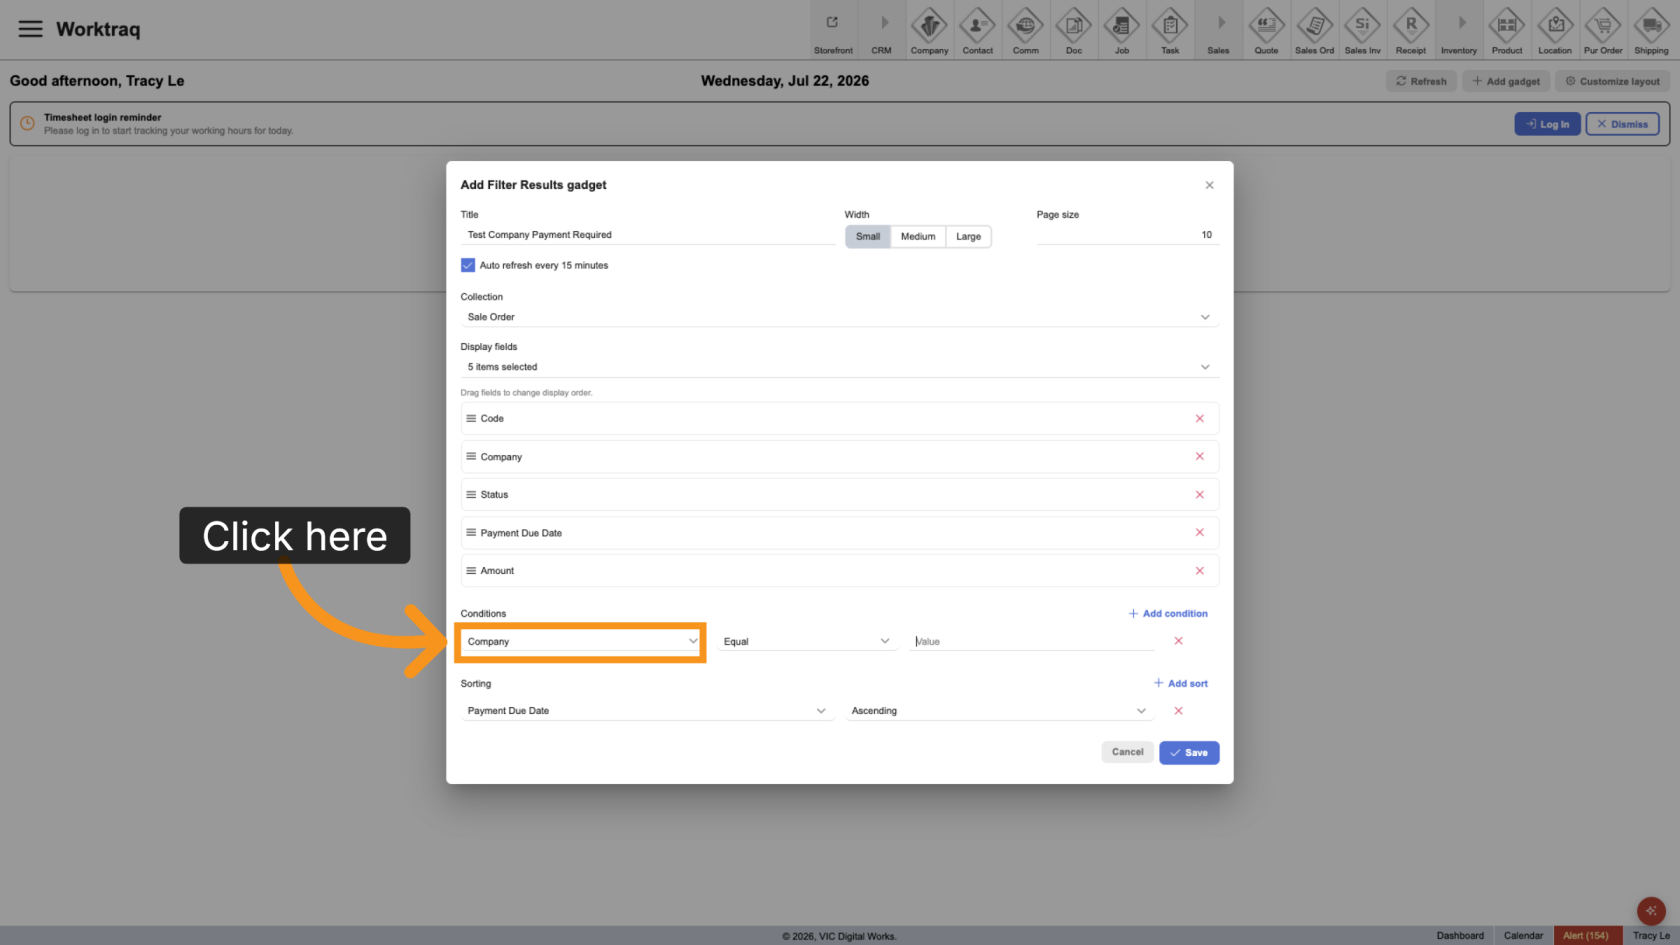Remove the Amount display field
The height and width of the screenshot is (945, 1680).
point(1199,571)
